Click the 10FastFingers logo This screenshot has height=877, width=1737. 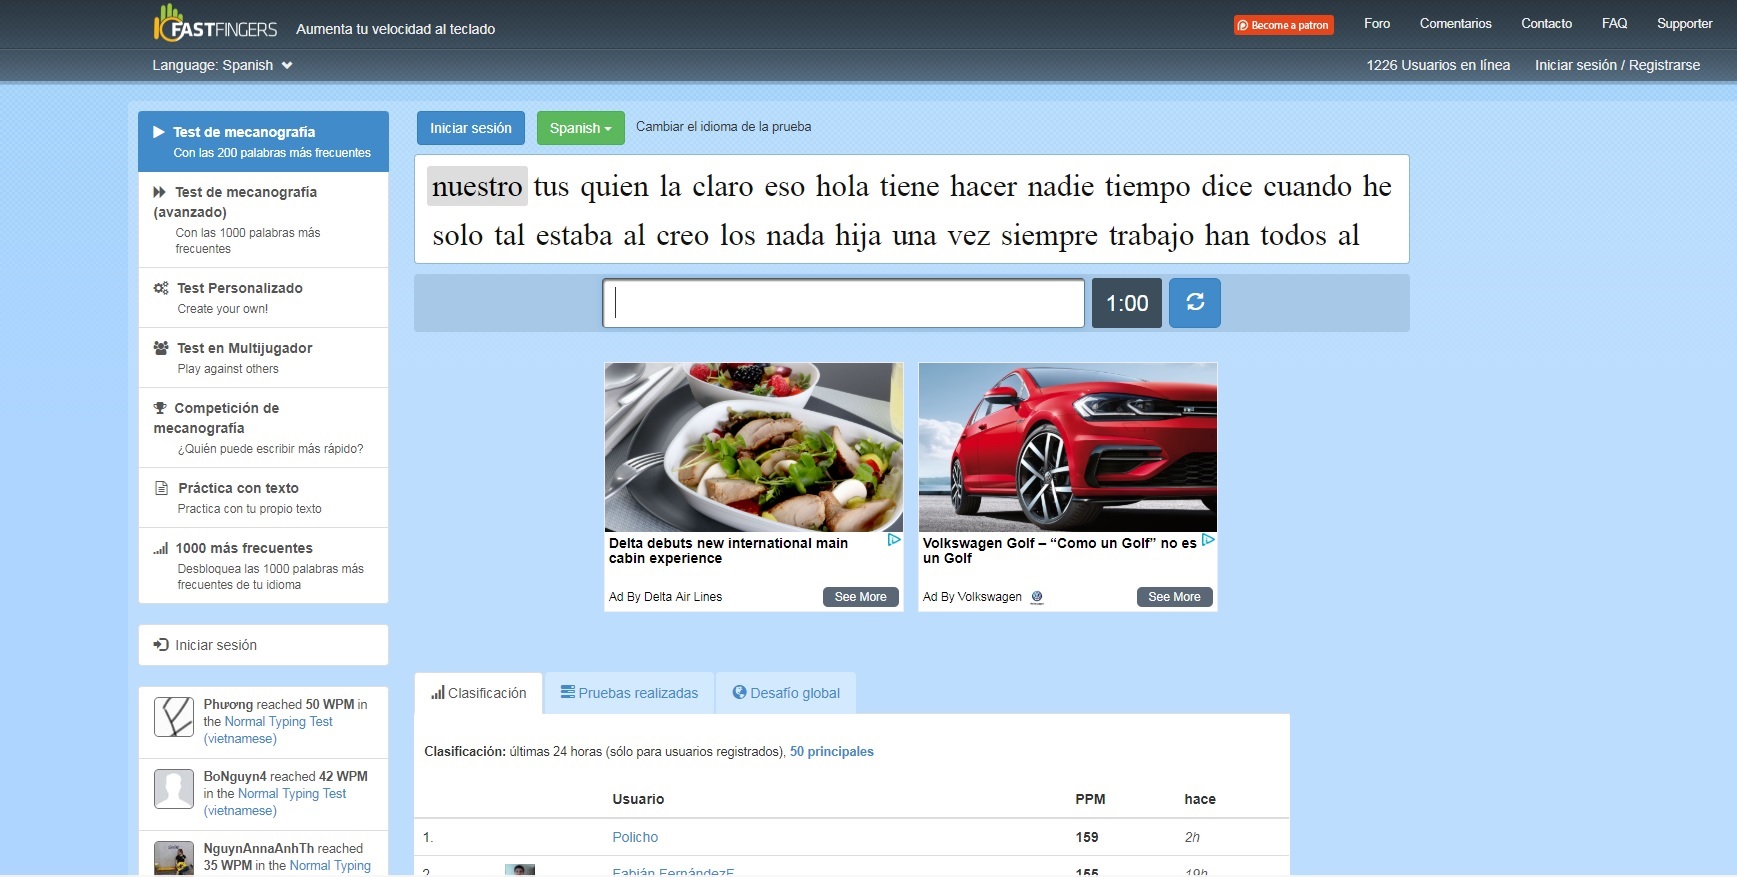pos(216,25)
